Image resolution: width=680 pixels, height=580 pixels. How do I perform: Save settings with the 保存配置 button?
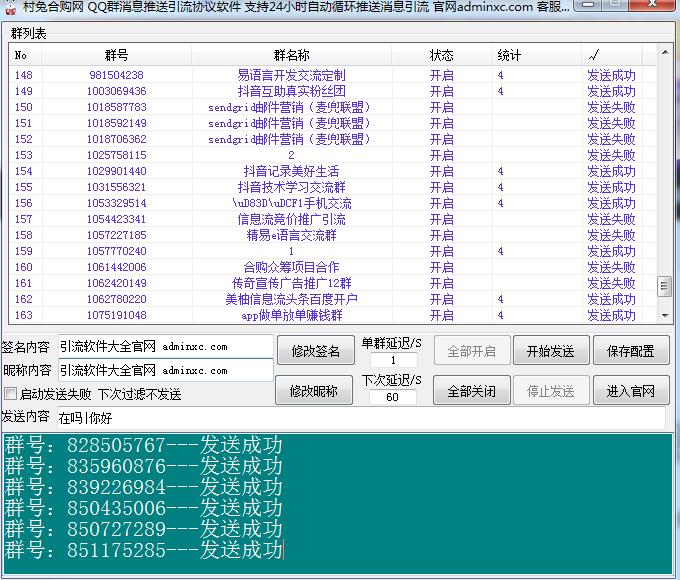click(631, 350)
